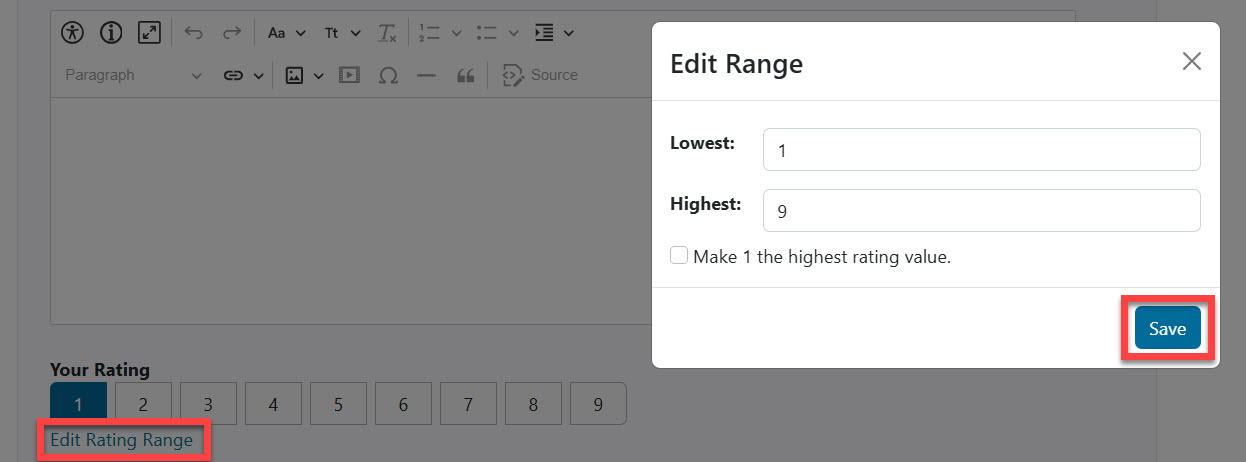Click the insert image icon
Image resolution: width=1246 pixels, height=462 pixels.
tap(294, 75)
